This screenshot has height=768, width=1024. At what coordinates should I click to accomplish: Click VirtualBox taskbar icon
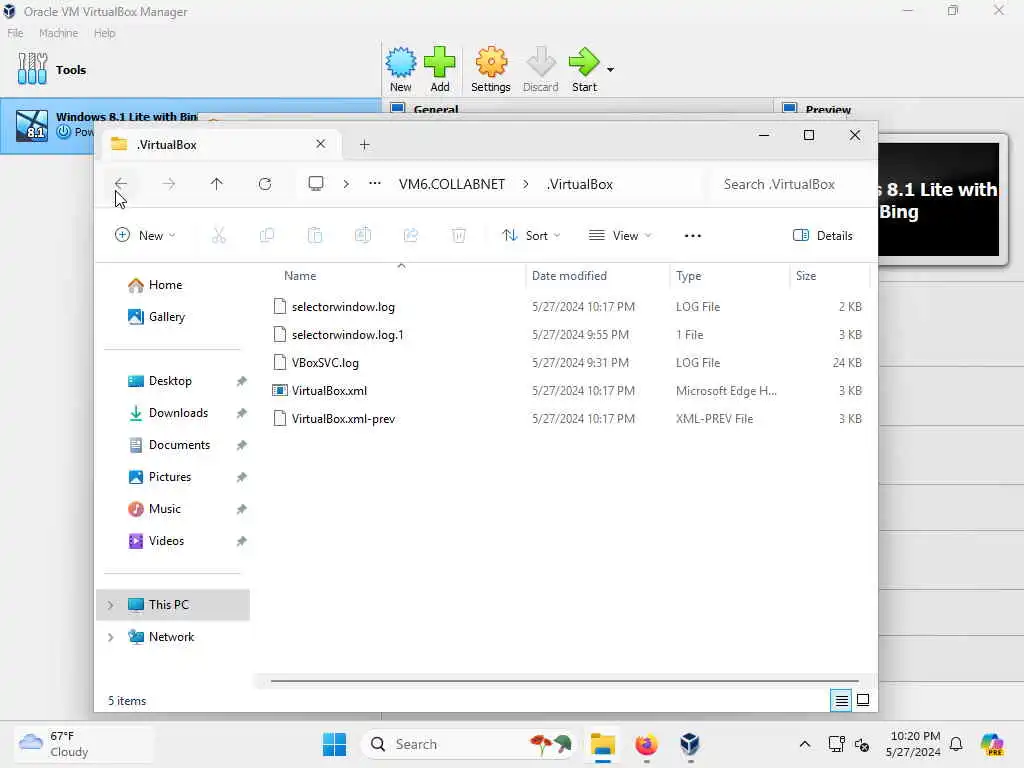[690, 744]
